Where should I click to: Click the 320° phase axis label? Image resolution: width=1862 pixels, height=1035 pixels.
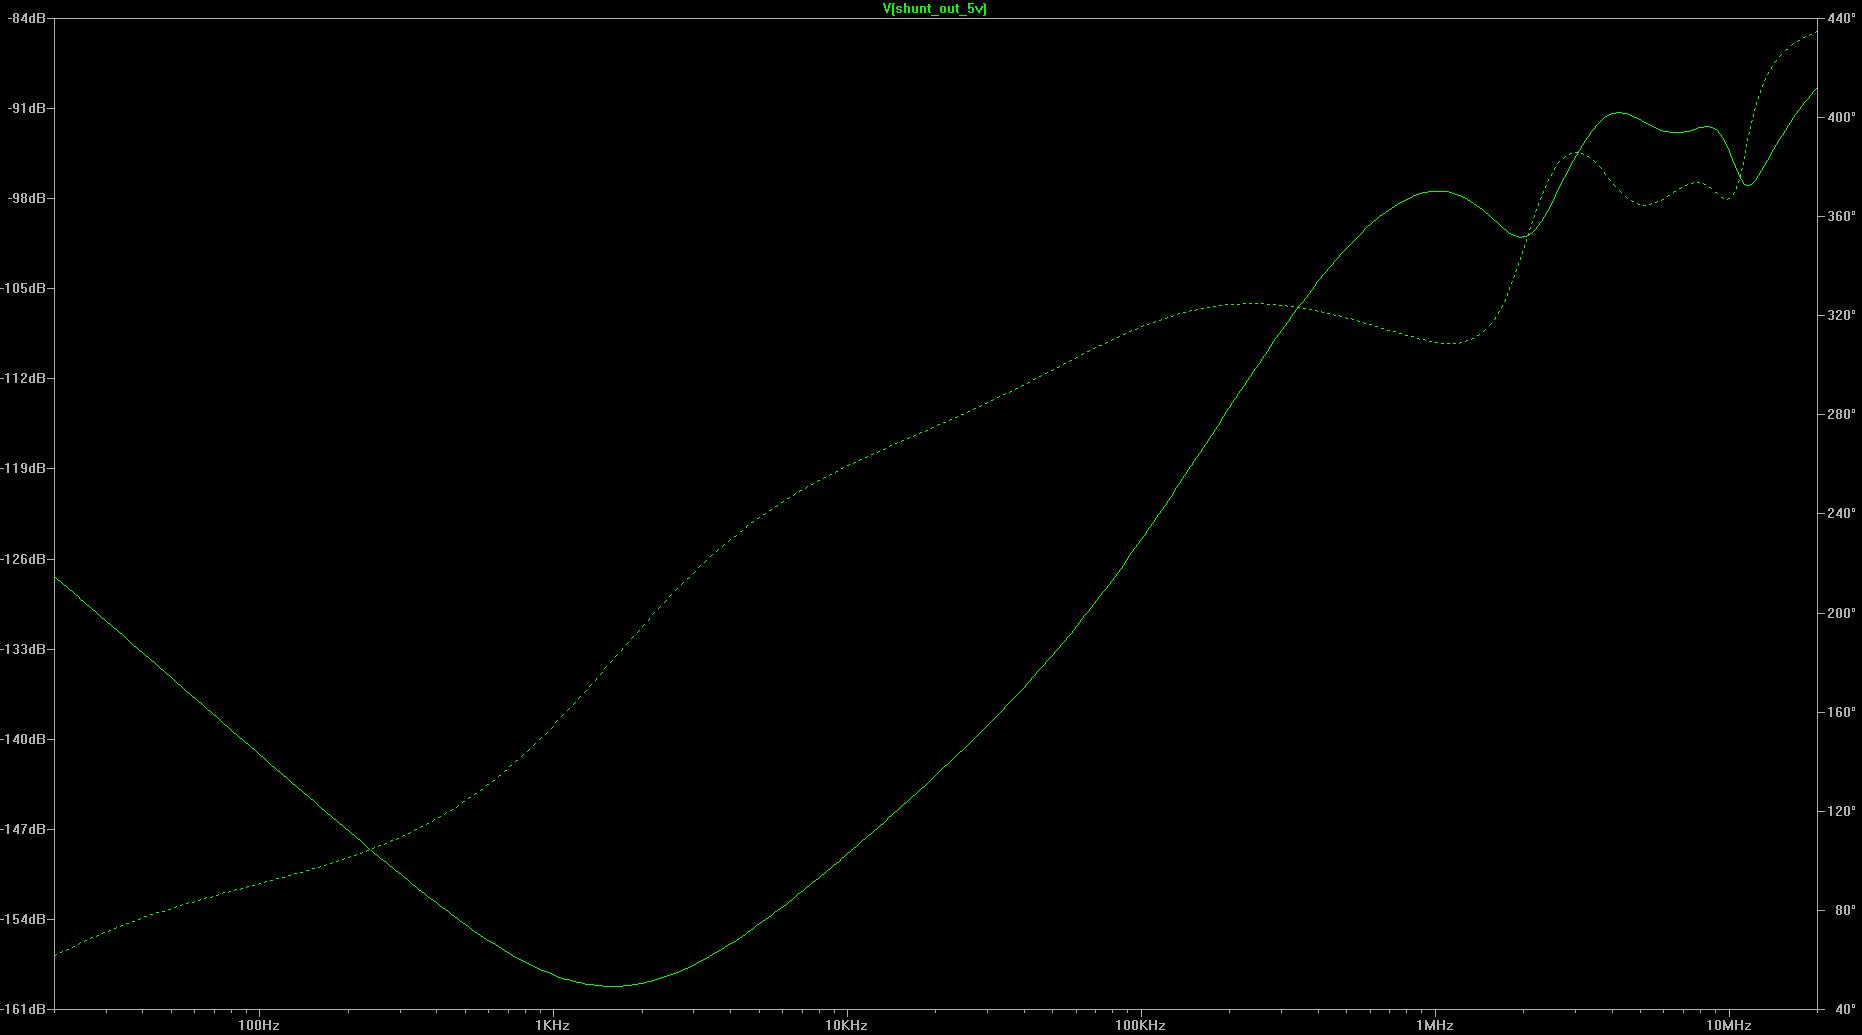1841,315
